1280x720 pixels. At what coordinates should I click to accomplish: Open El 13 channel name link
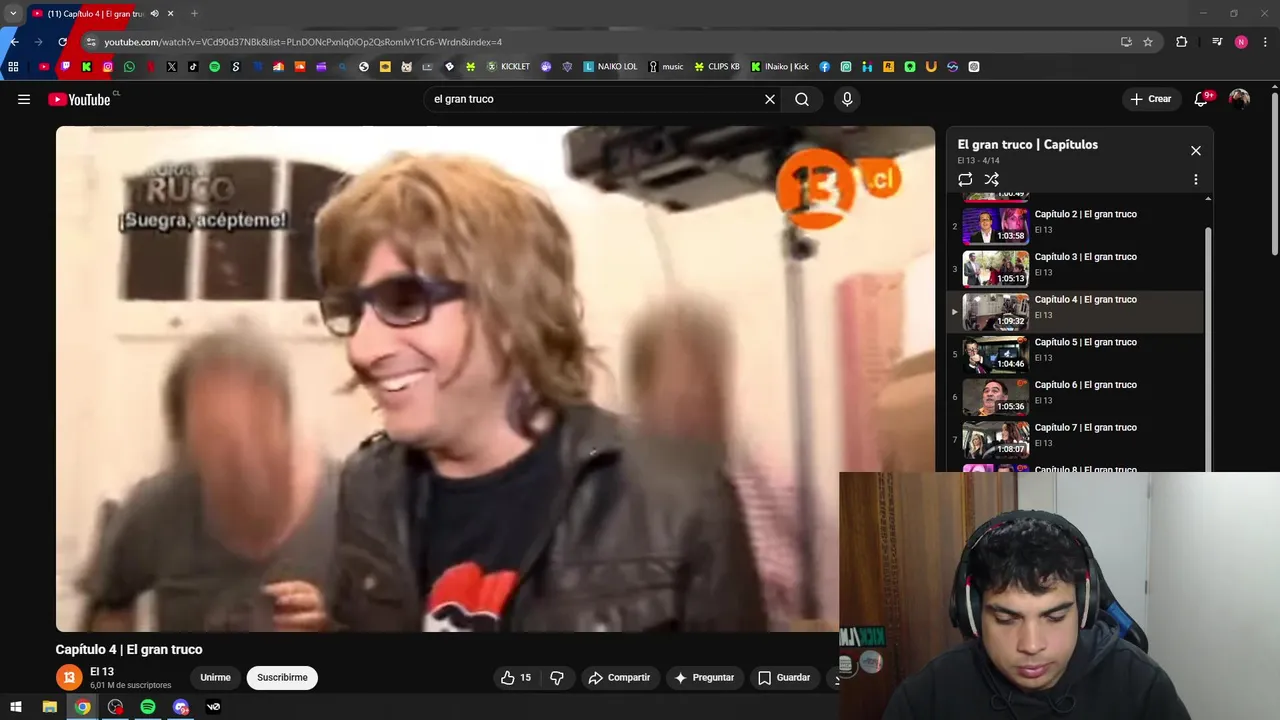[102, 672]
